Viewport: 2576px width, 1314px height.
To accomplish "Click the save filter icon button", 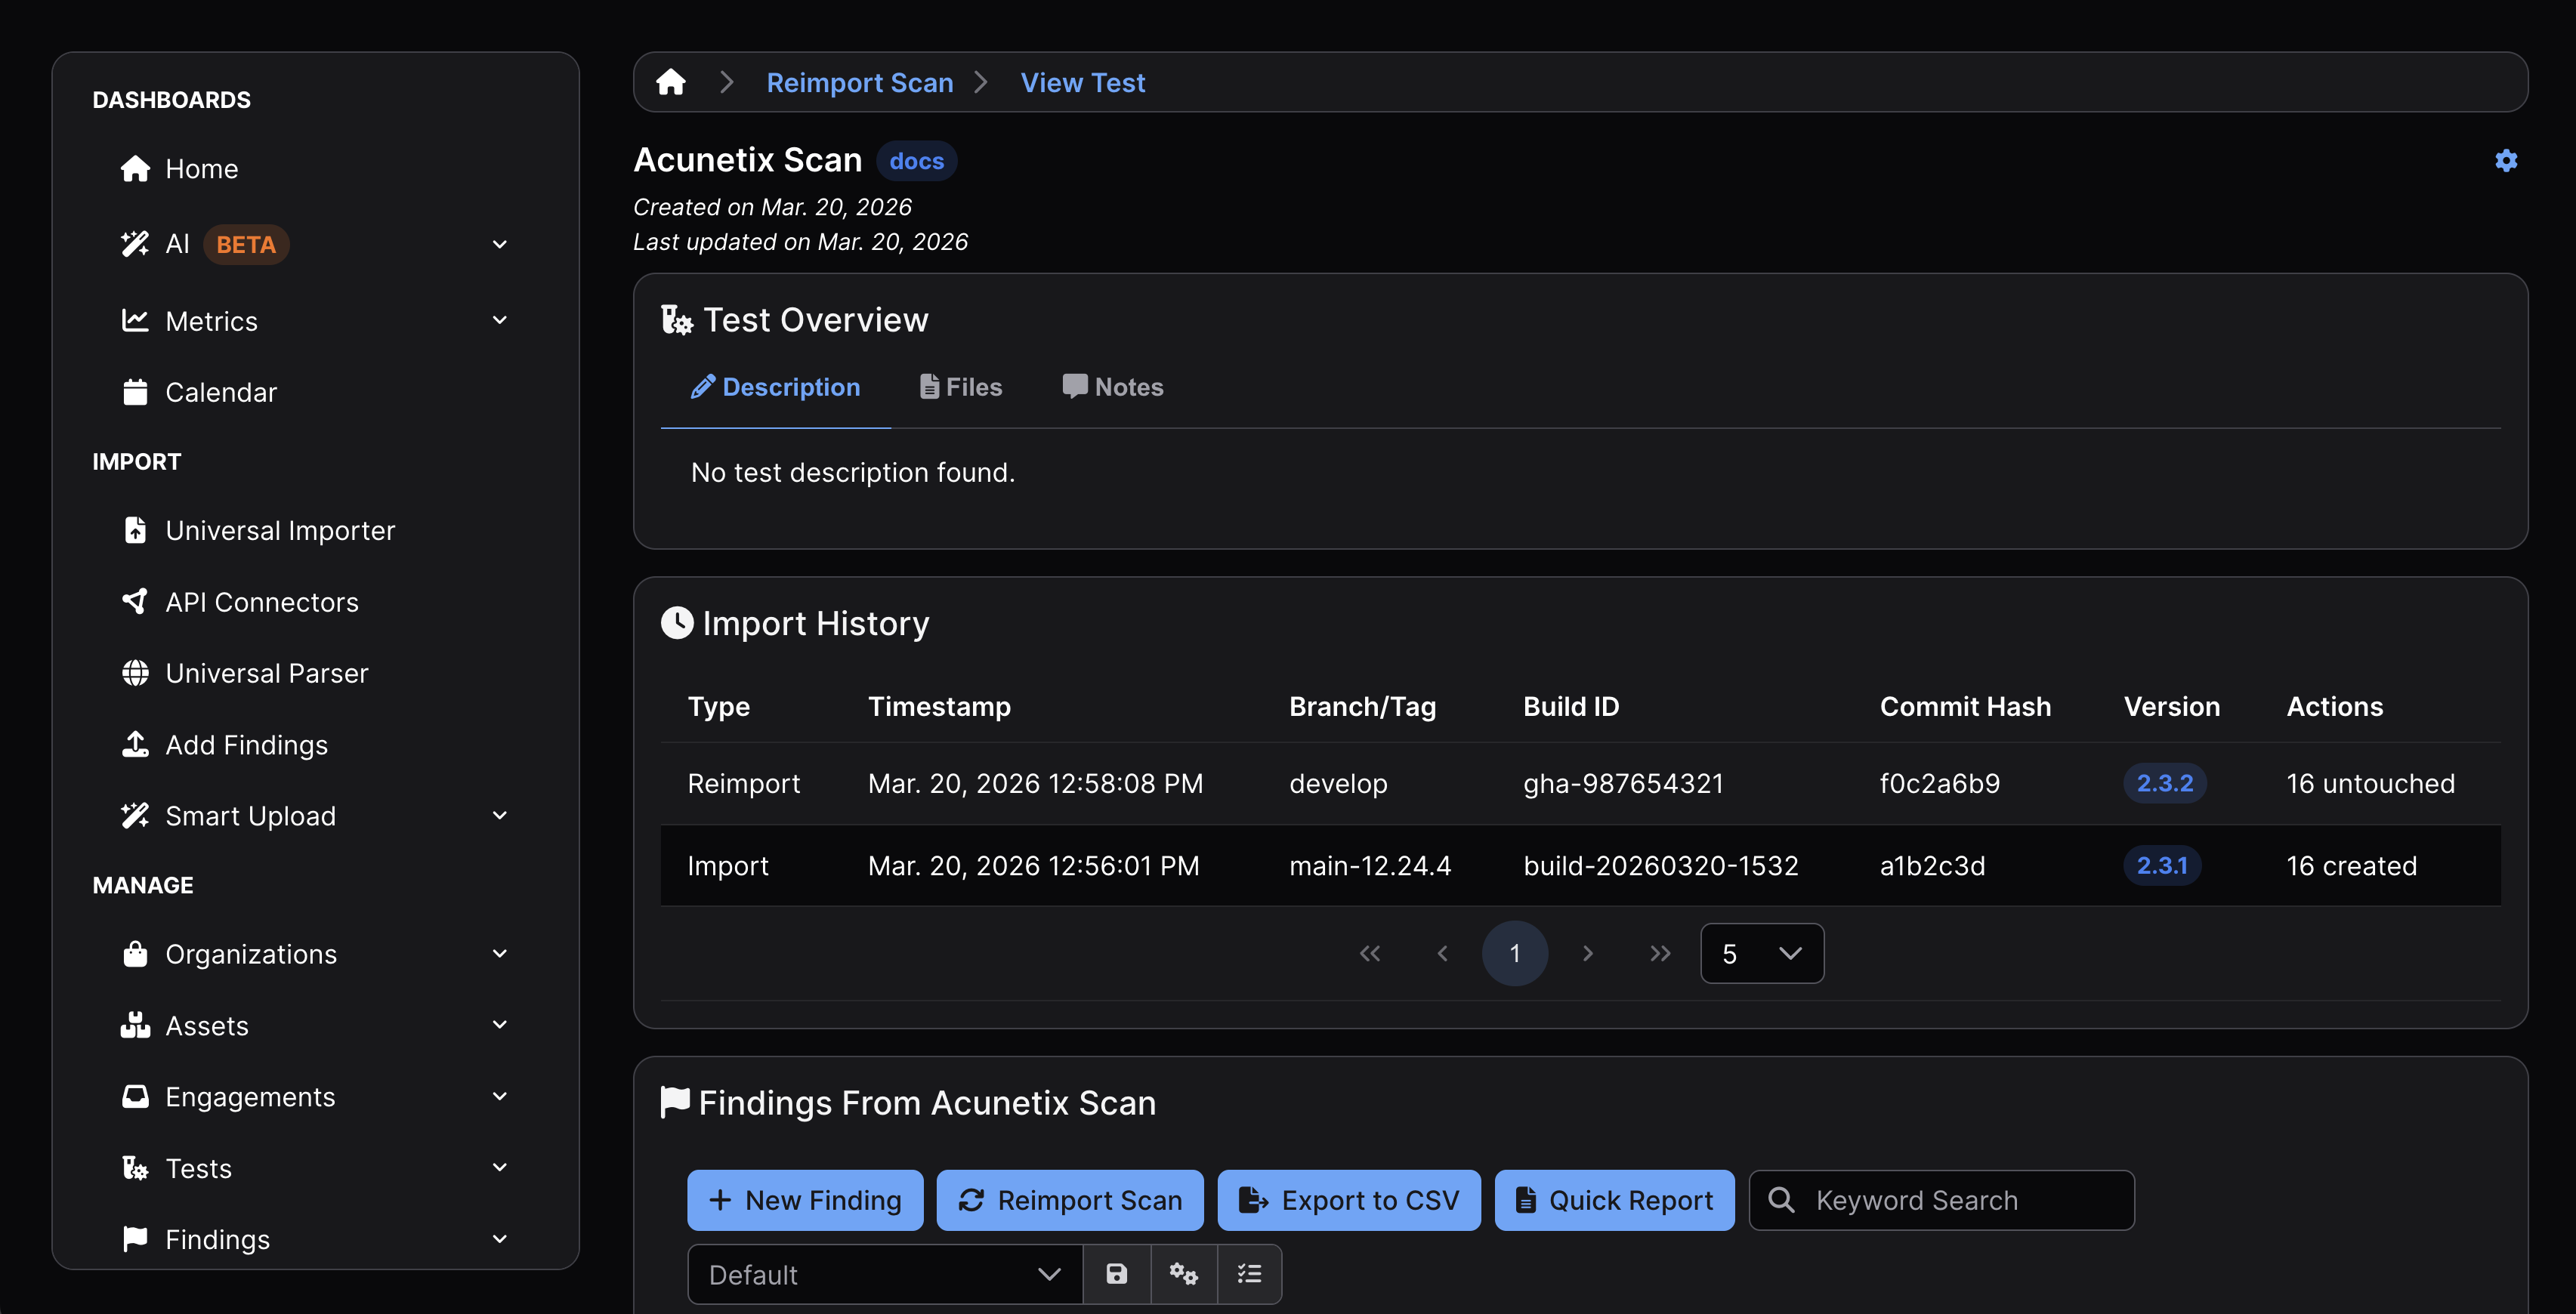I will 1116,1274.
